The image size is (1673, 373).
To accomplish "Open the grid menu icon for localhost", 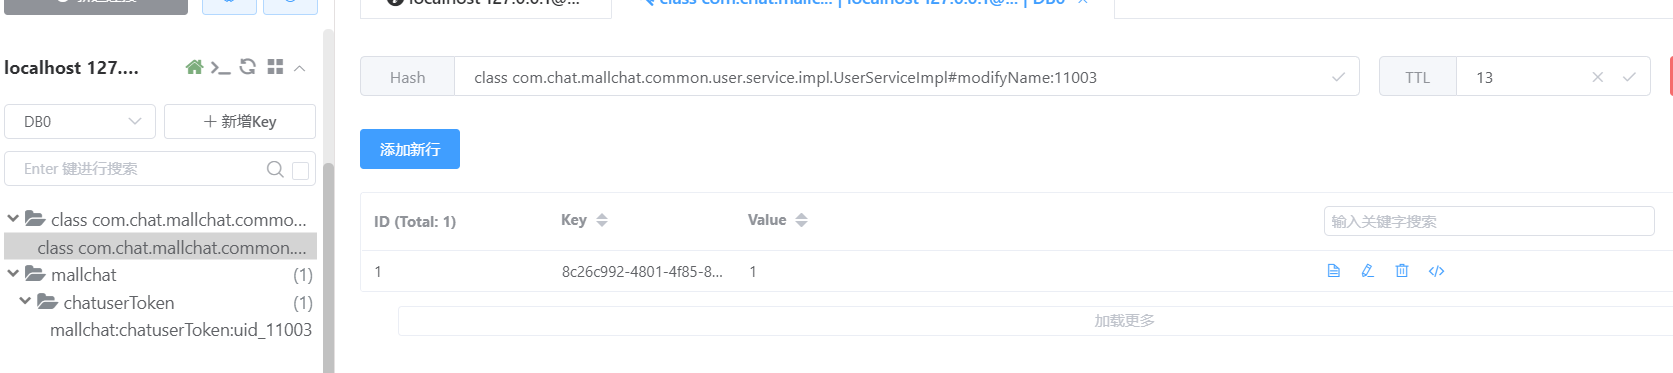I will click(275, 67).
